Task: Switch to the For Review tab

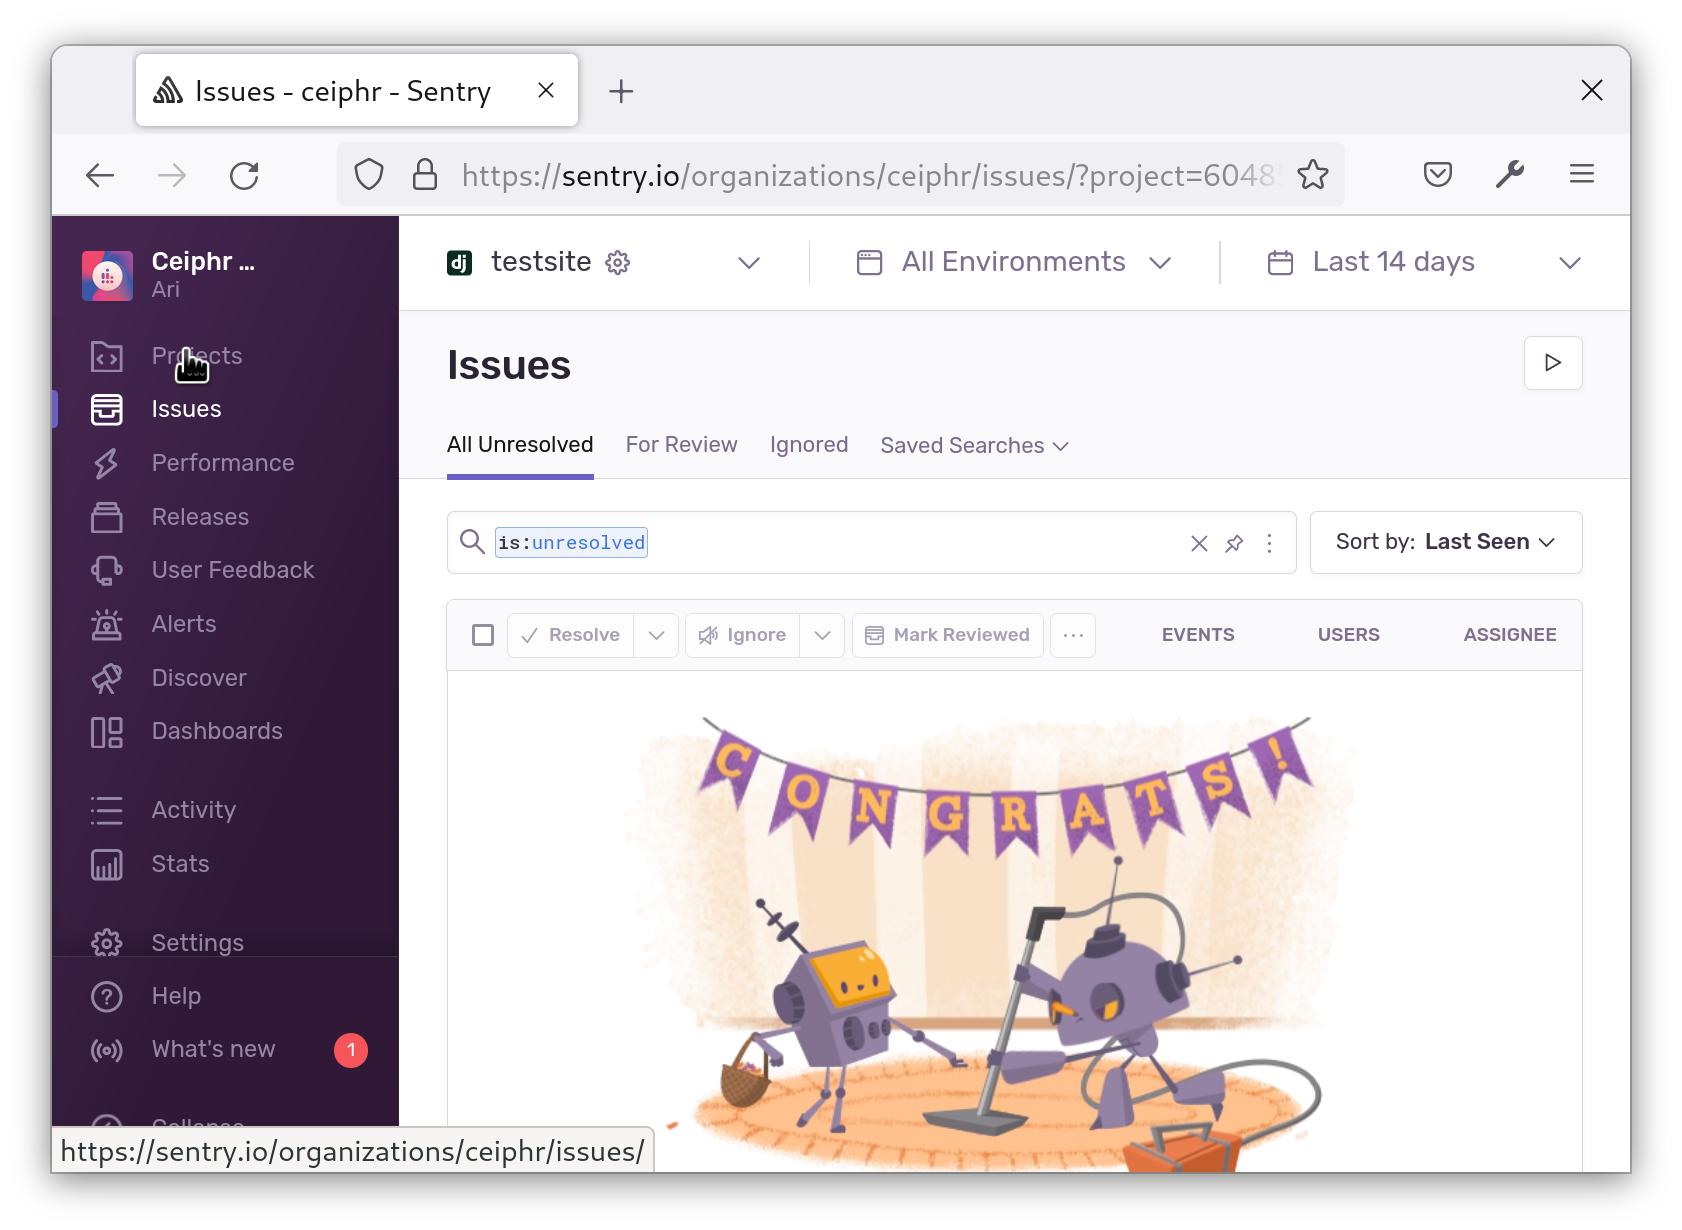Action: (x=681, y=444)
